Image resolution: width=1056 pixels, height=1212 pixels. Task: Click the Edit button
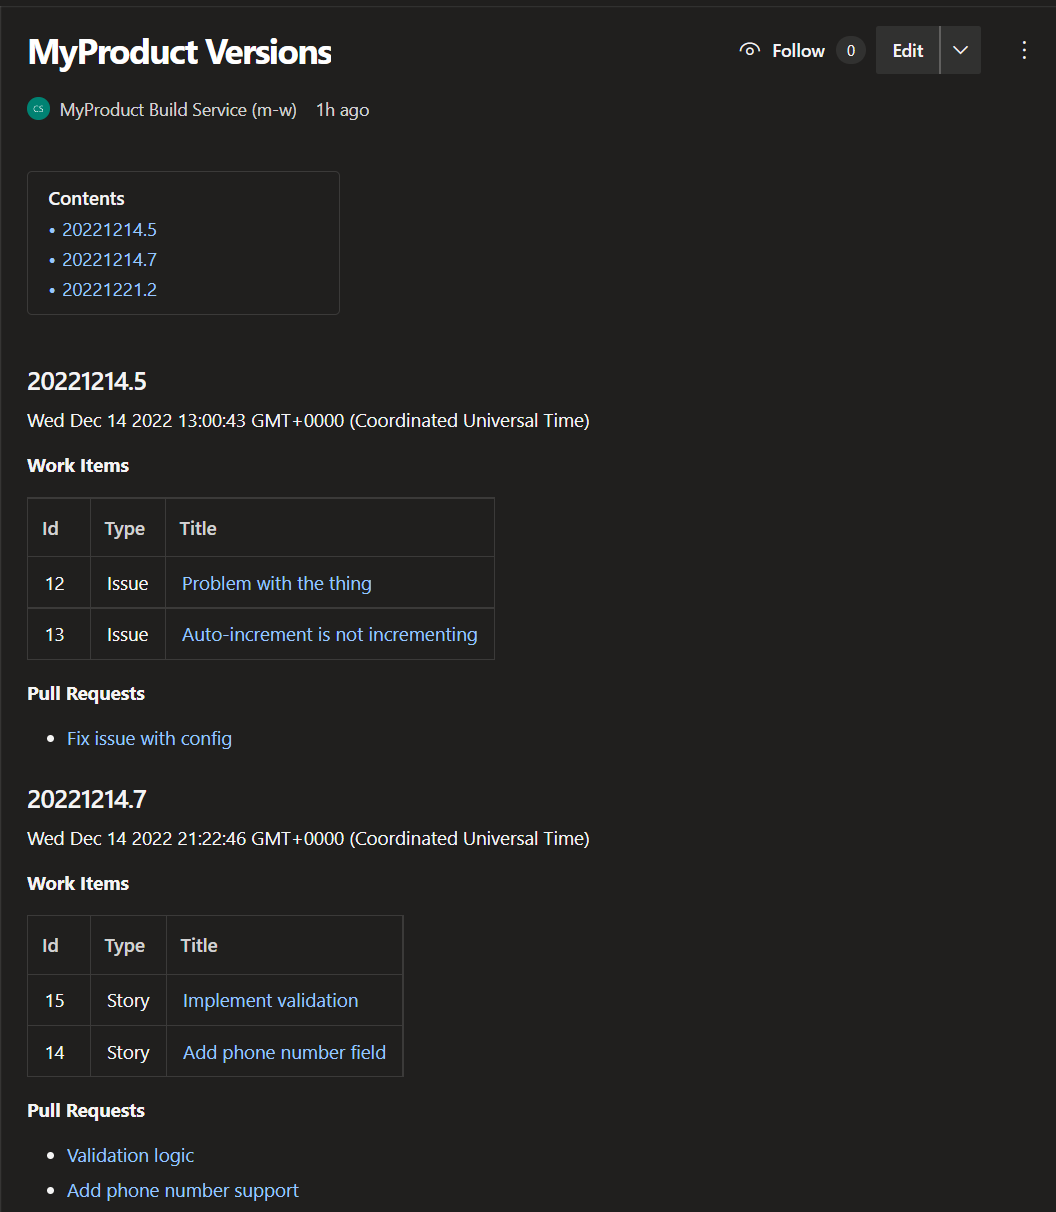click(x=907, y=51)
